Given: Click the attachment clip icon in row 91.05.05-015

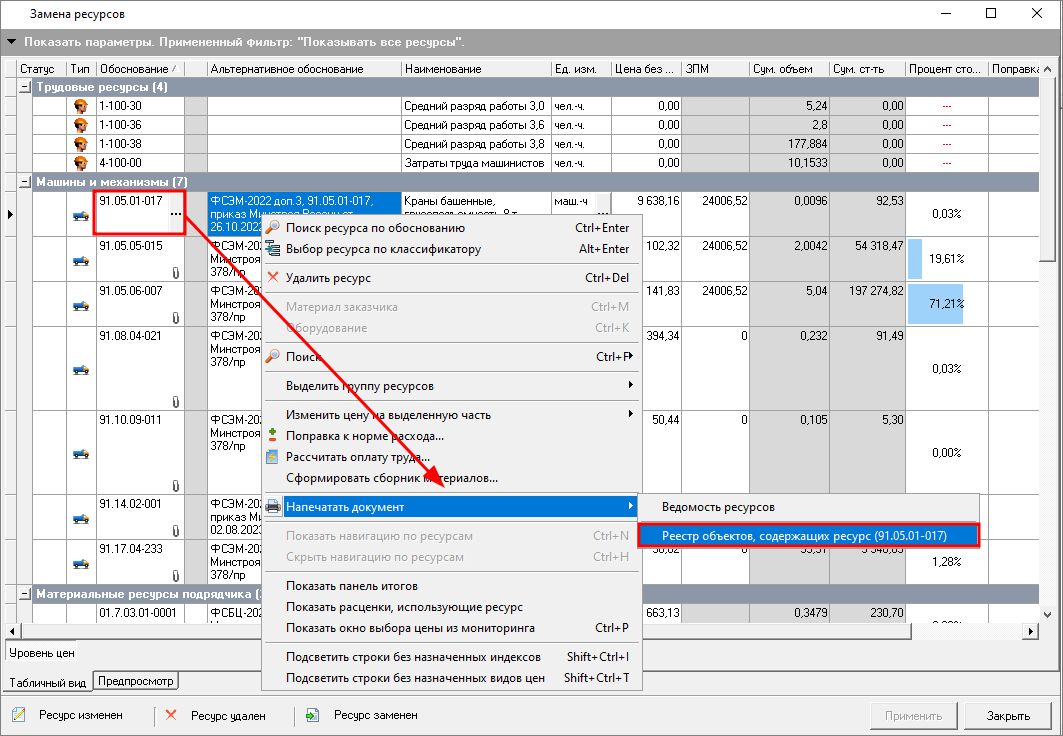Looking at the screenshot, I should pyautogui.click(x=176, y=272).
